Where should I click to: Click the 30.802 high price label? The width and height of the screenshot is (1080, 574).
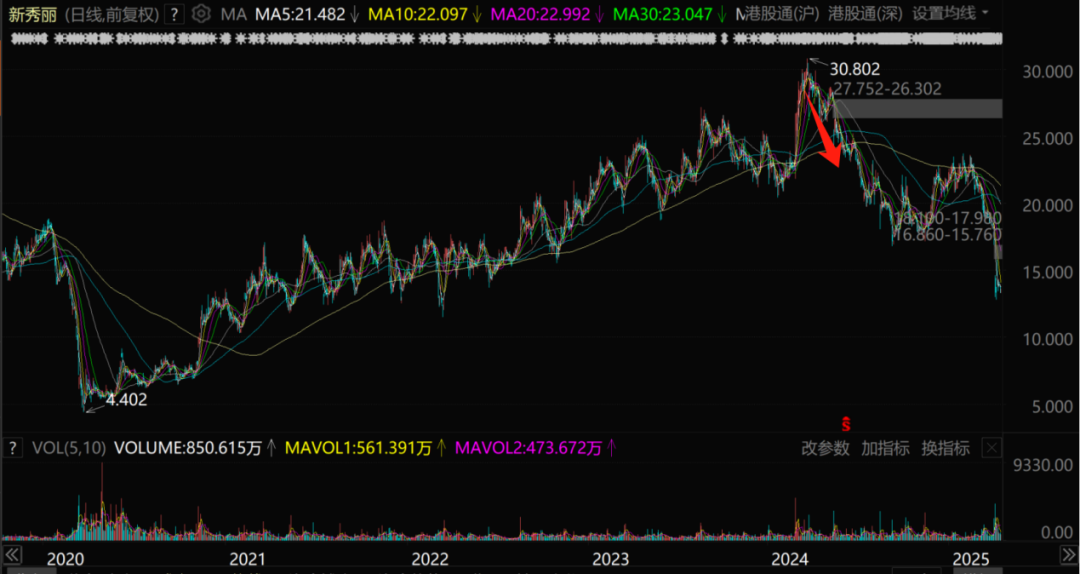click(x=855, y=69)
